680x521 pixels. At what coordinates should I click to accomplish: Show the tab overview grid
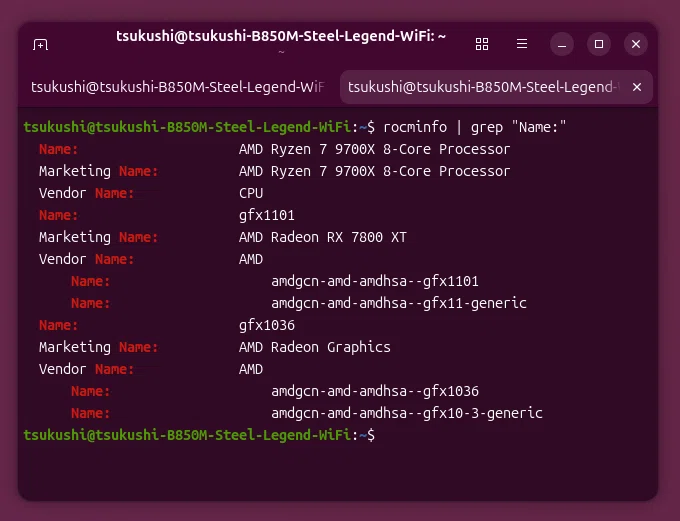coord(482,44)
